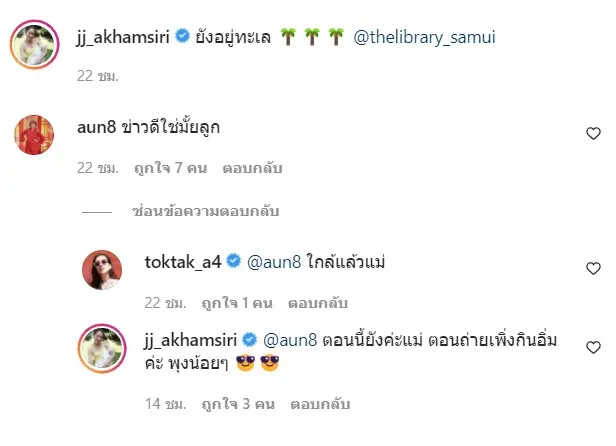Click the @aun8 mention in toktak_a4's reply
This screenshot has height=446, width=616.
274,262
